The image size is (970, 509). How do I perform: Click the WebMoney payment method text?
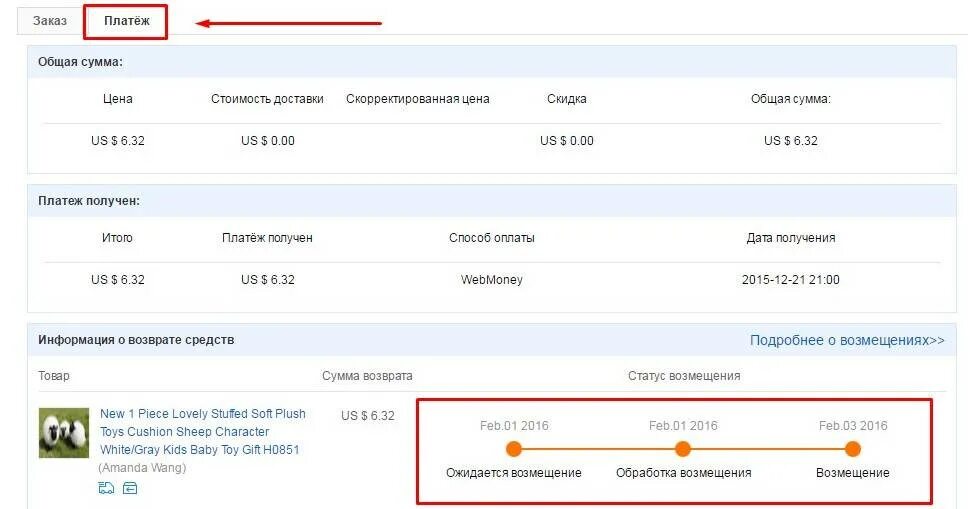point(491,280)
